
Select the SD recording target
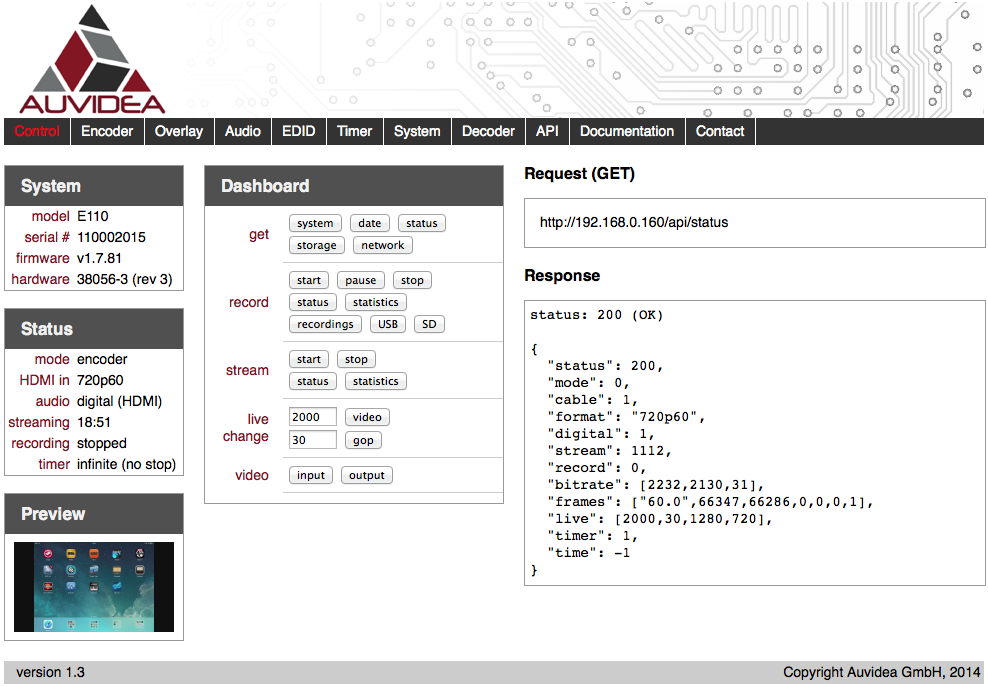429,324
